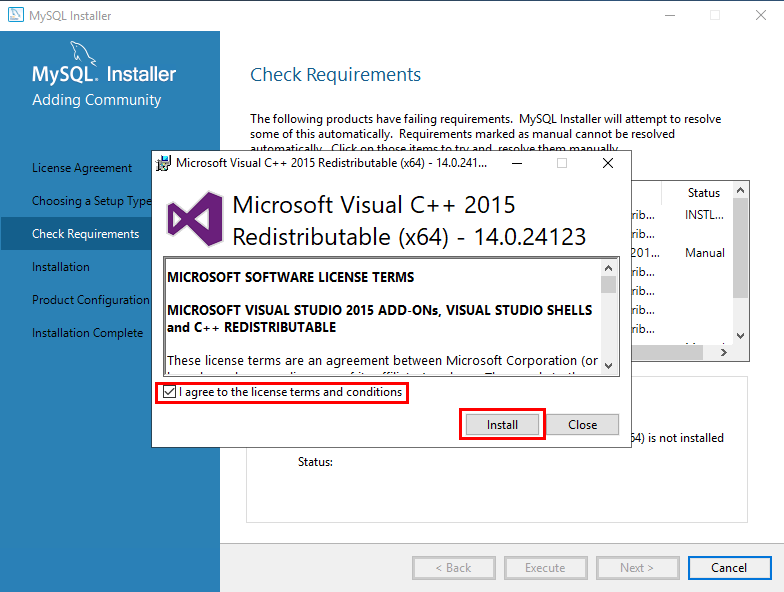The image size is (784, 592).
Task: Click license text scrollbar up arrow
Action: [608, 268]
